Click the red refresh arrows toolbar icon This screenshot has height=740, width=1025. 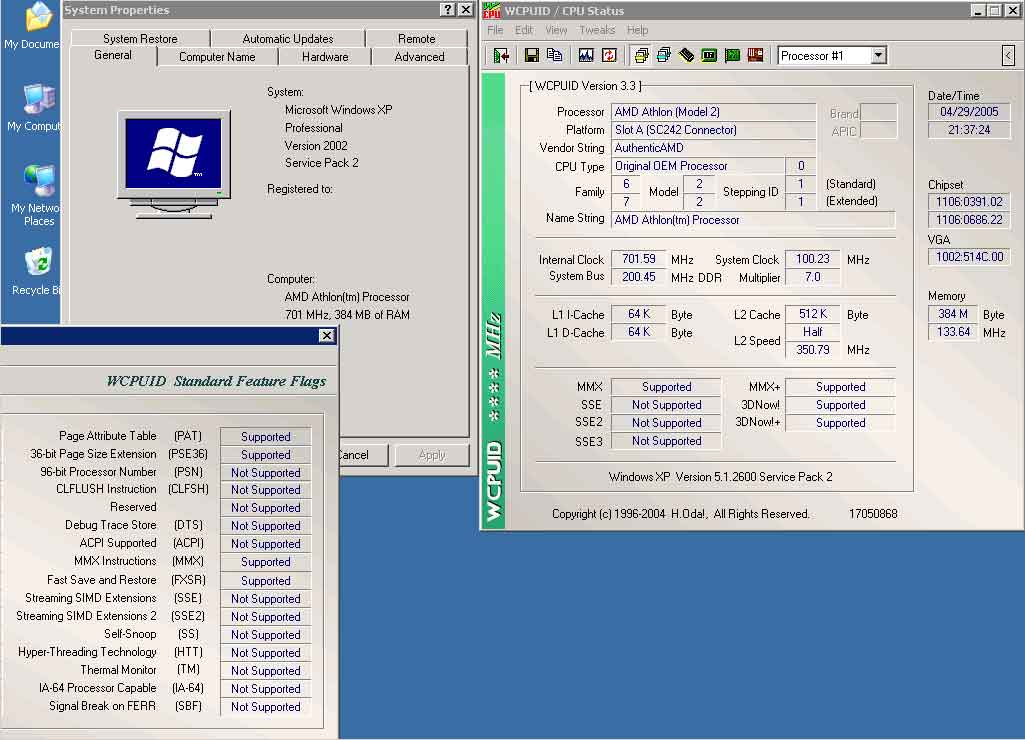609,56
